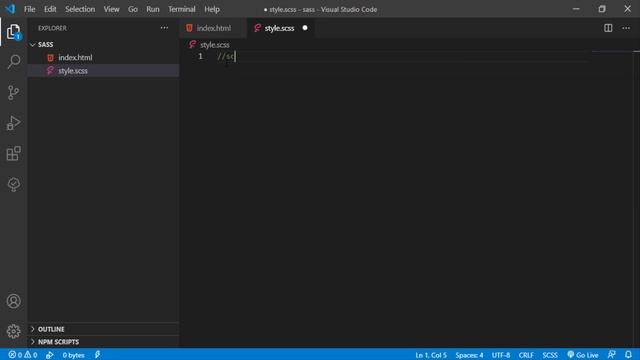Open the Edit menu
The image size is (640, 360).
pos(50,9)
